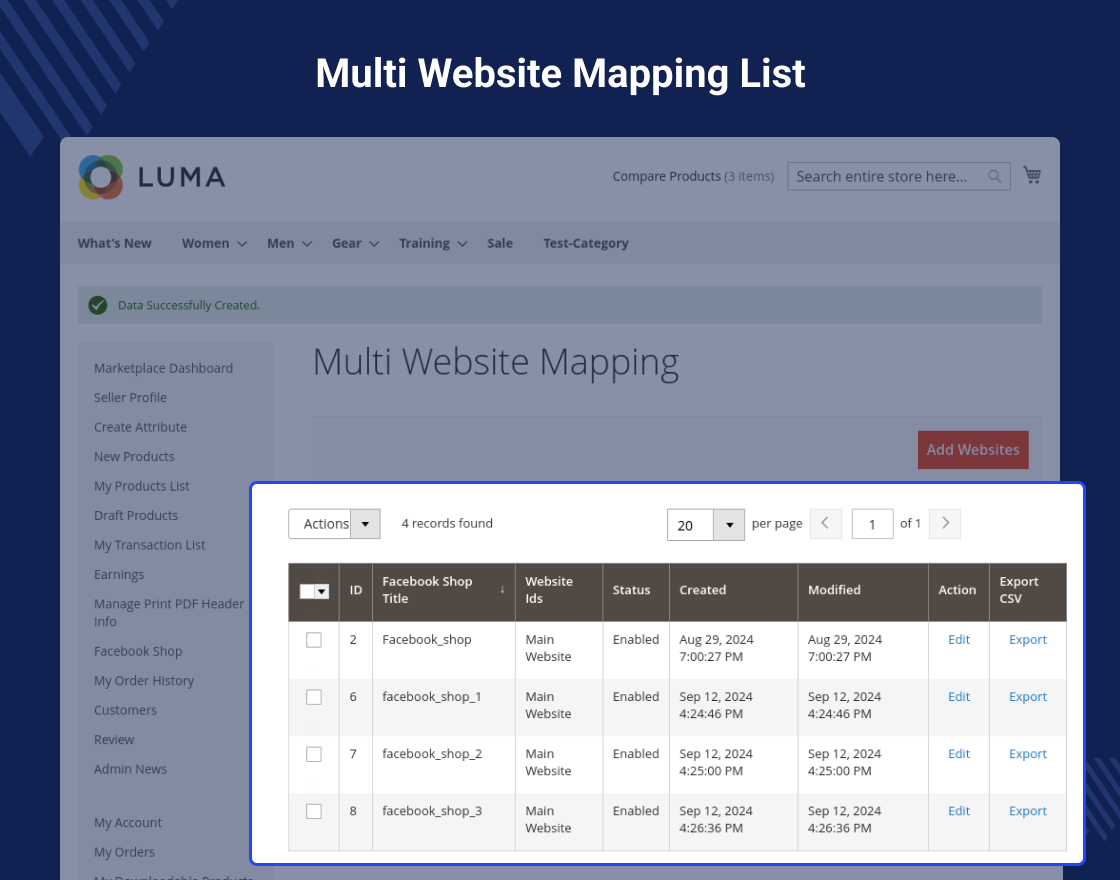Click Compare Products link

[x=666, y=176]
